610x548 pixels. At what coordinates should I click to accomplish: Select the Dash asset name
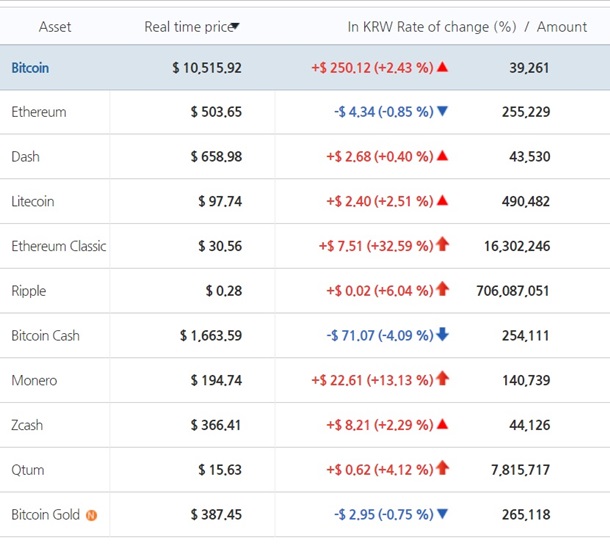coord(25,157)
